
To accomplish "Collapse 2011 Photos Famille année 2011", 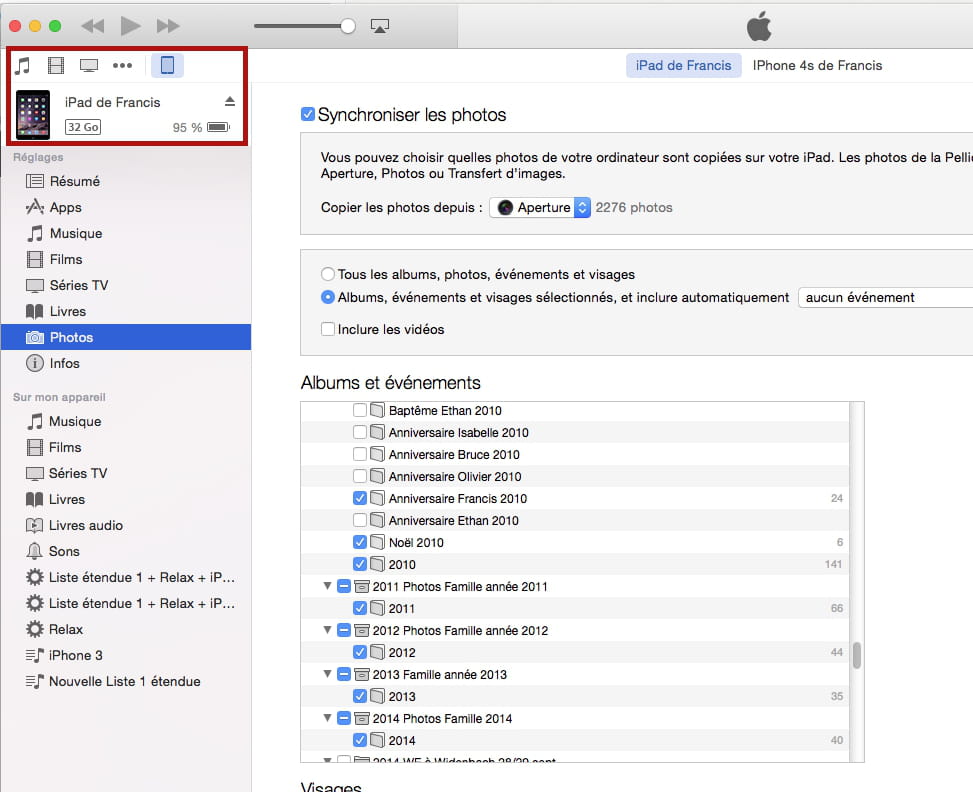I will (x=327, y=586).
